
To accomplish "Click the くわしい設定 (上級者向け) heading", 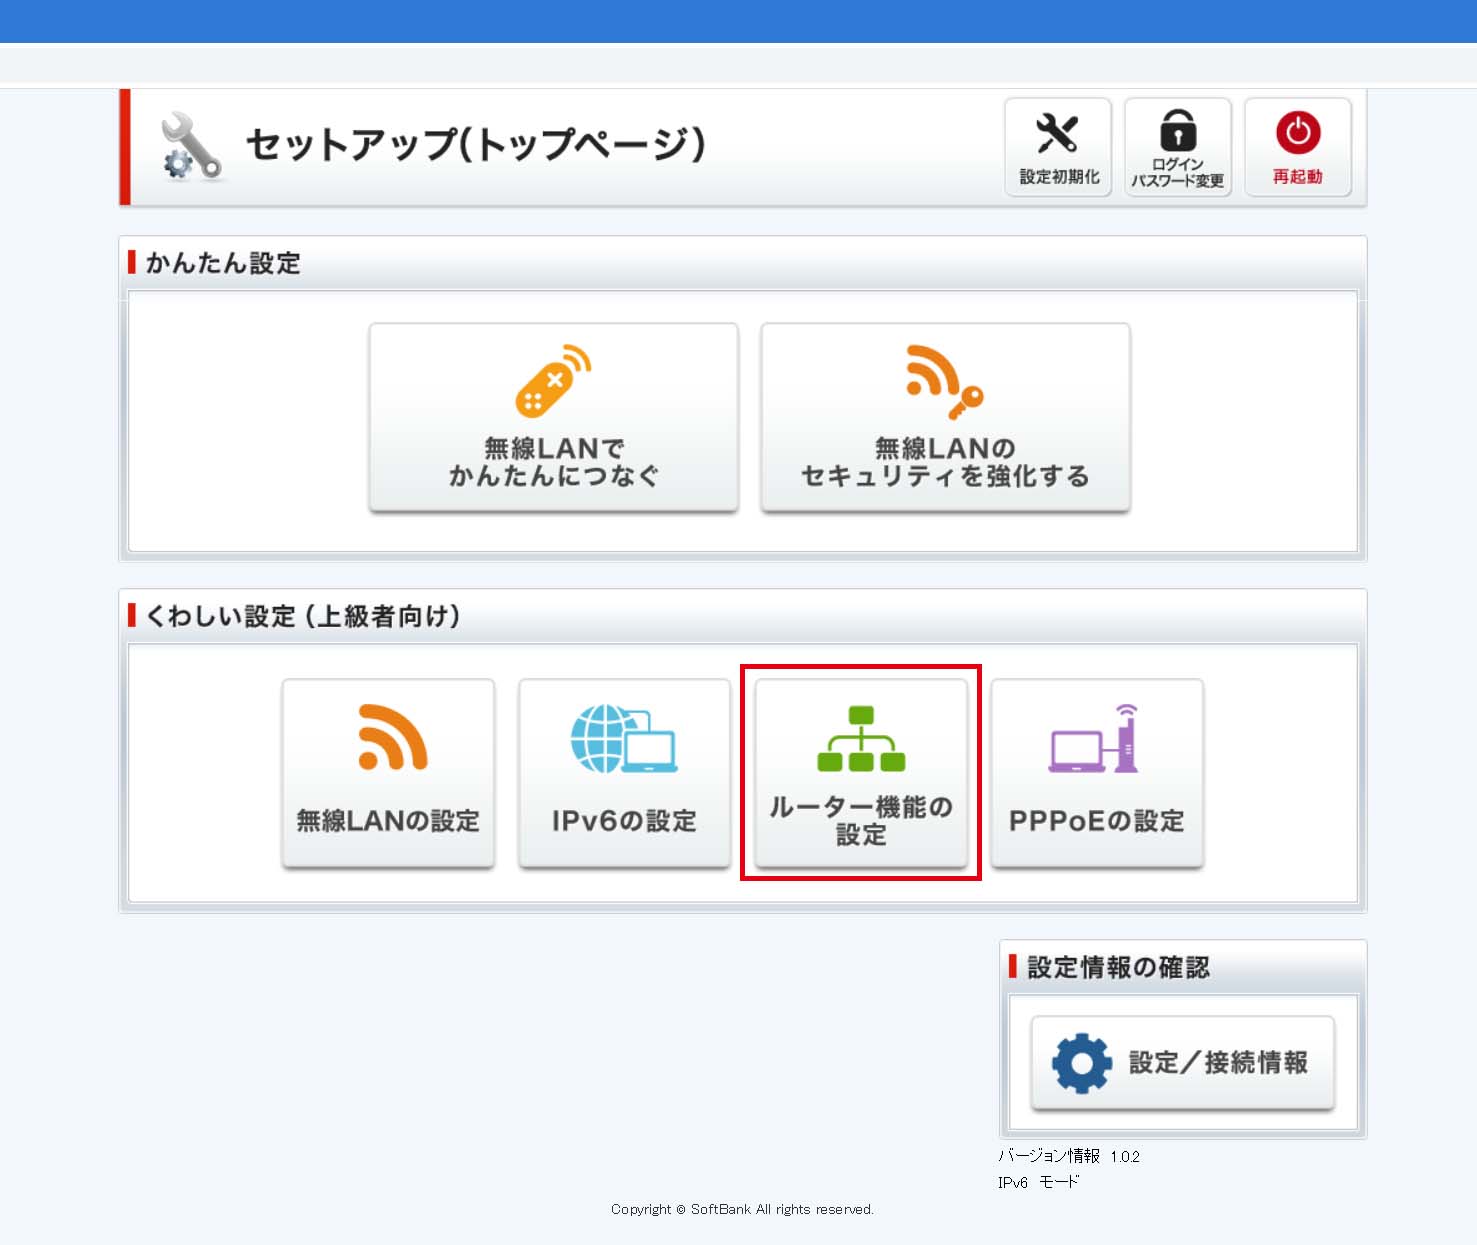I will click(303, 616).
